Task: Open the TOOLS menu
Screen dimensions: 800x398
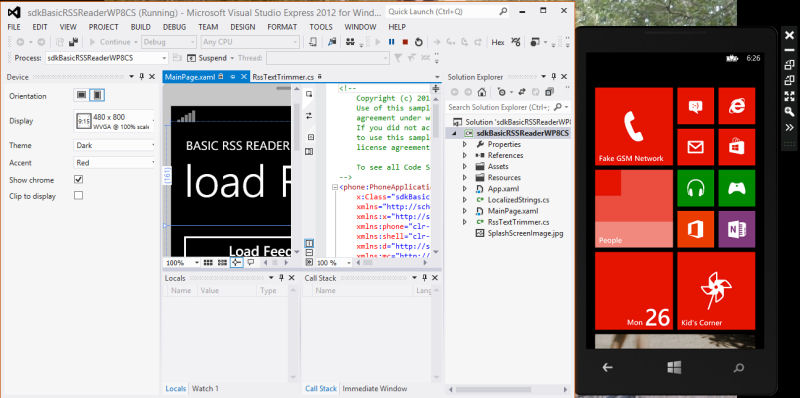Action: pos(321,27)
